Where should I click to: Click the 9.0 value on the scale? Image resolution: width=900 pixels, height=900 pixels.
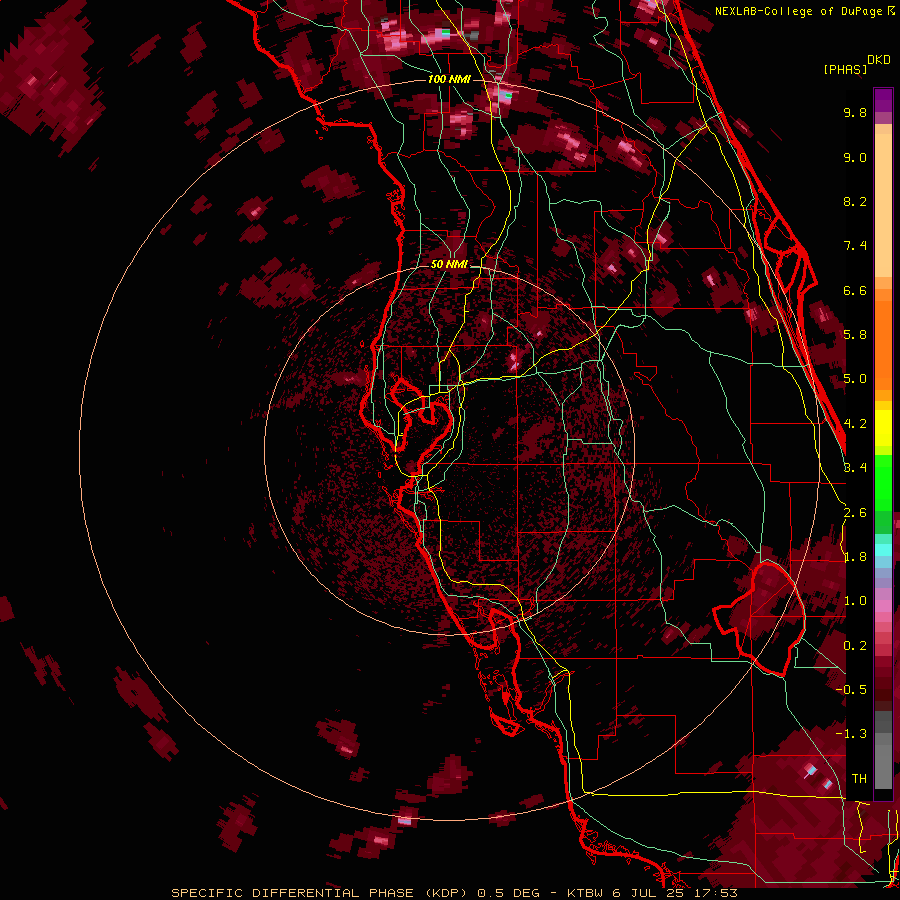tap(855, 157)
